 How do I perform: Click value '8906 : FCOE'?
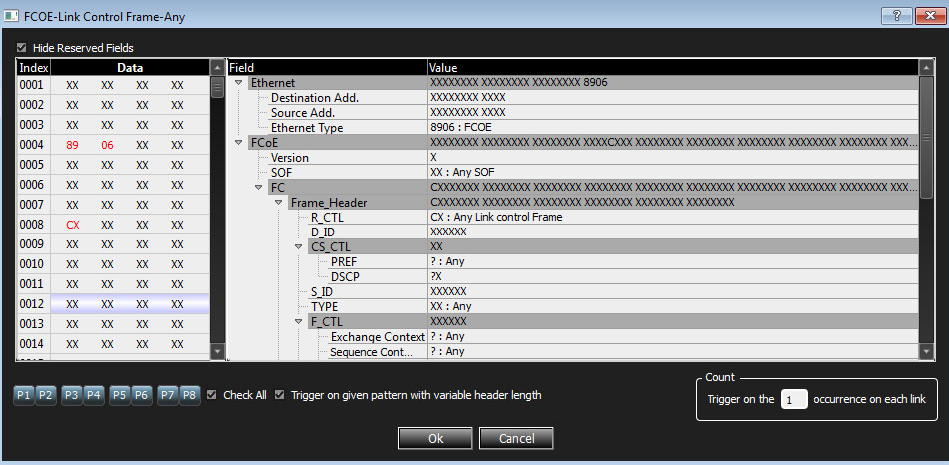click(459, 128)
